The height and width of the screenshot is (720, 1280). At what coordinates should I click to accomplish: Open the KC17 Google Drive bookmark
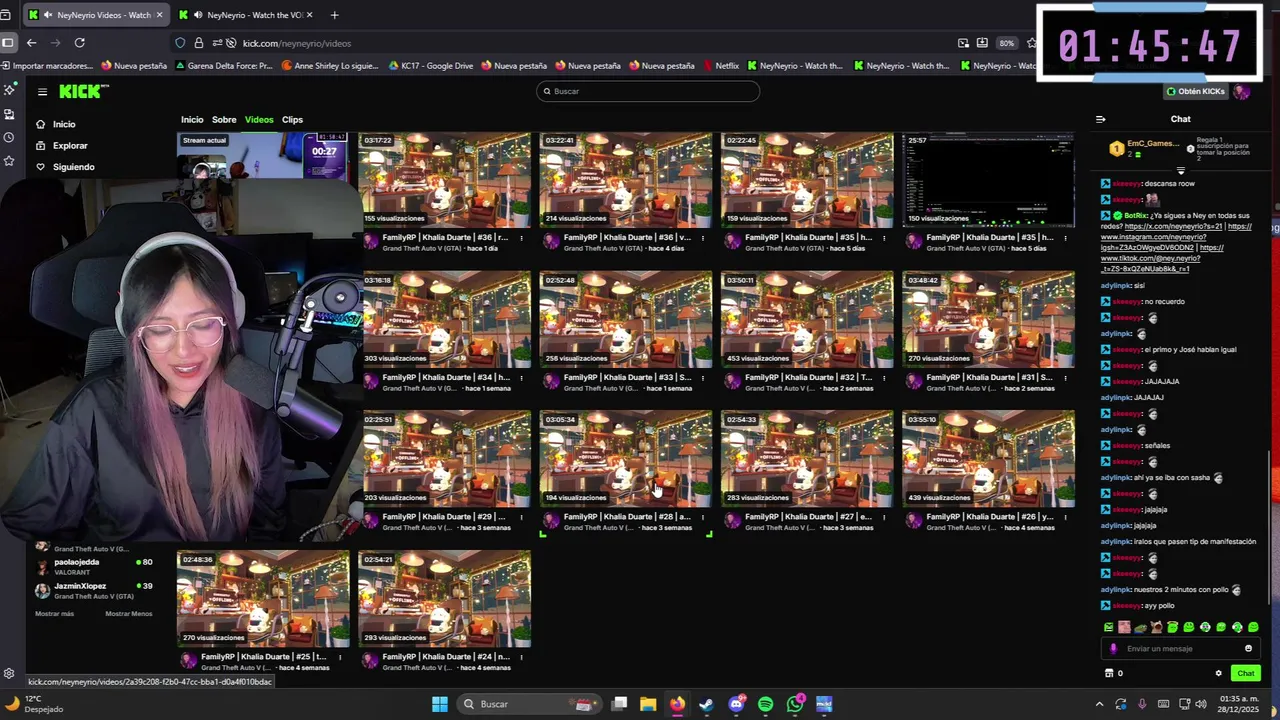click(x=430, y=66)
